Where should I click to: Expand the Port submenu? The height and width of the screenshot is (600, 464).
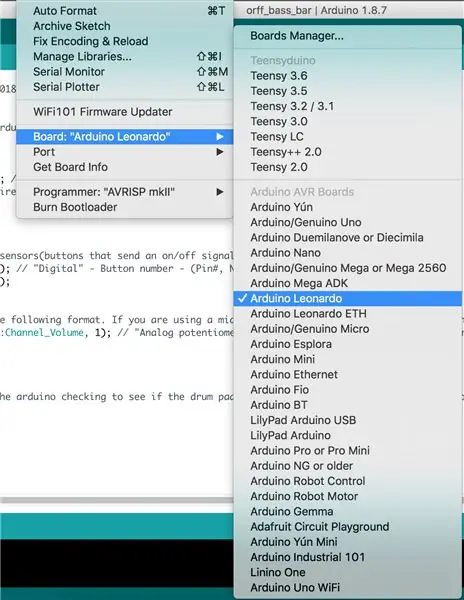click(x=124, y=152)
